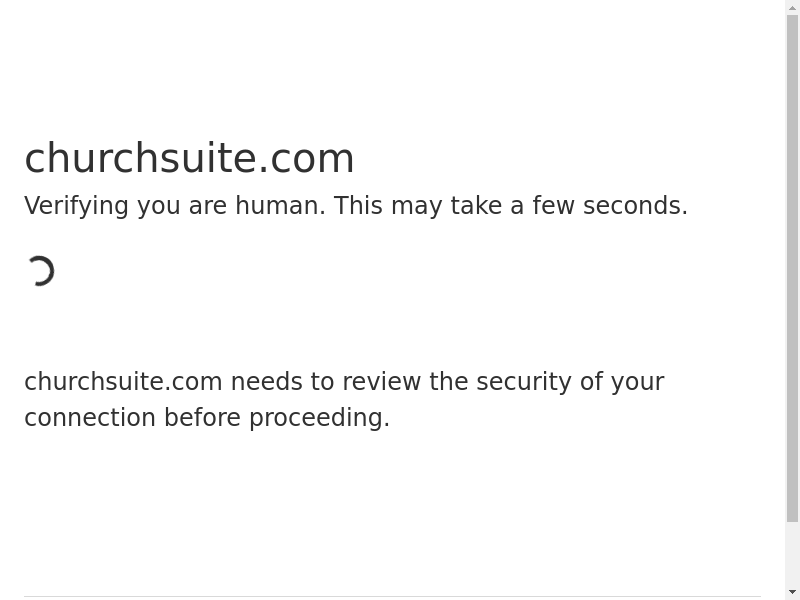Click the horizontal divider line at the bottom
Viewport: 800px width, 600px height.
[x=392, y=596]
